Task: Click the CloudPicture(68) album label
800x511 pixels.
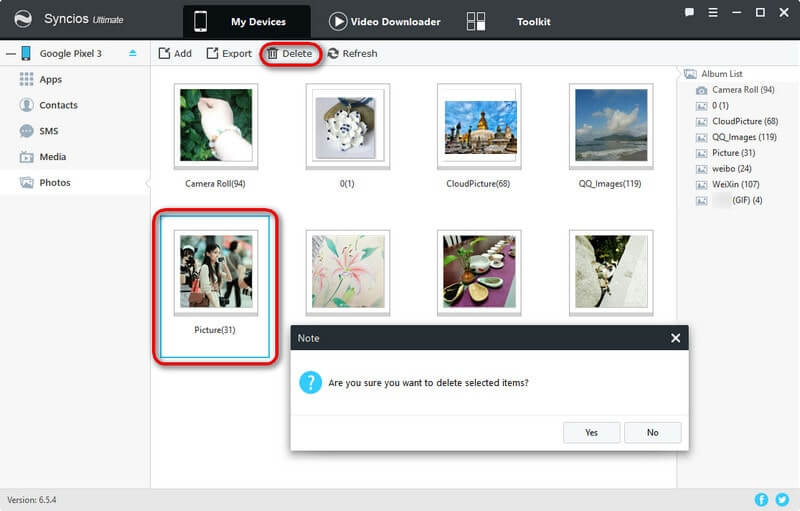Action: [478, 184]
